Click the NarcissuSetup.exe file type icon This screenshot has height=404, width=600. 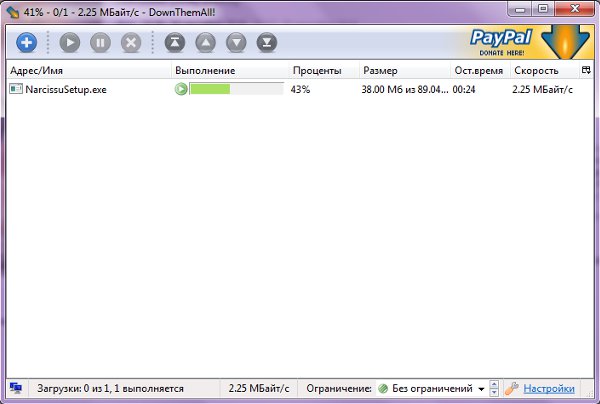(15, 89)
